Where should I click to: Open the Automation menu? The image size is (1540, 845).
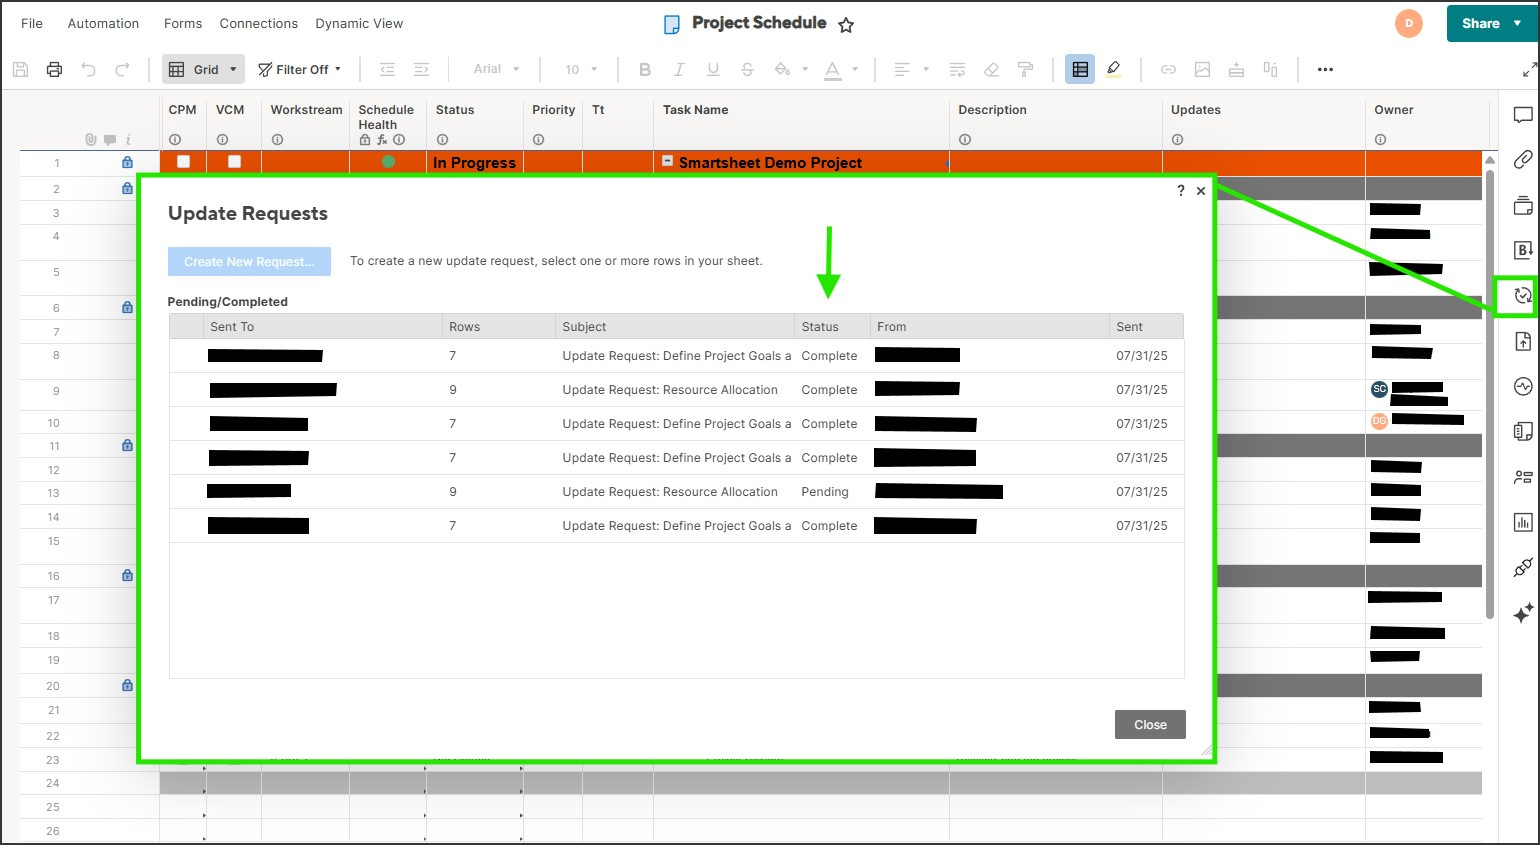[x=103, y=23]
